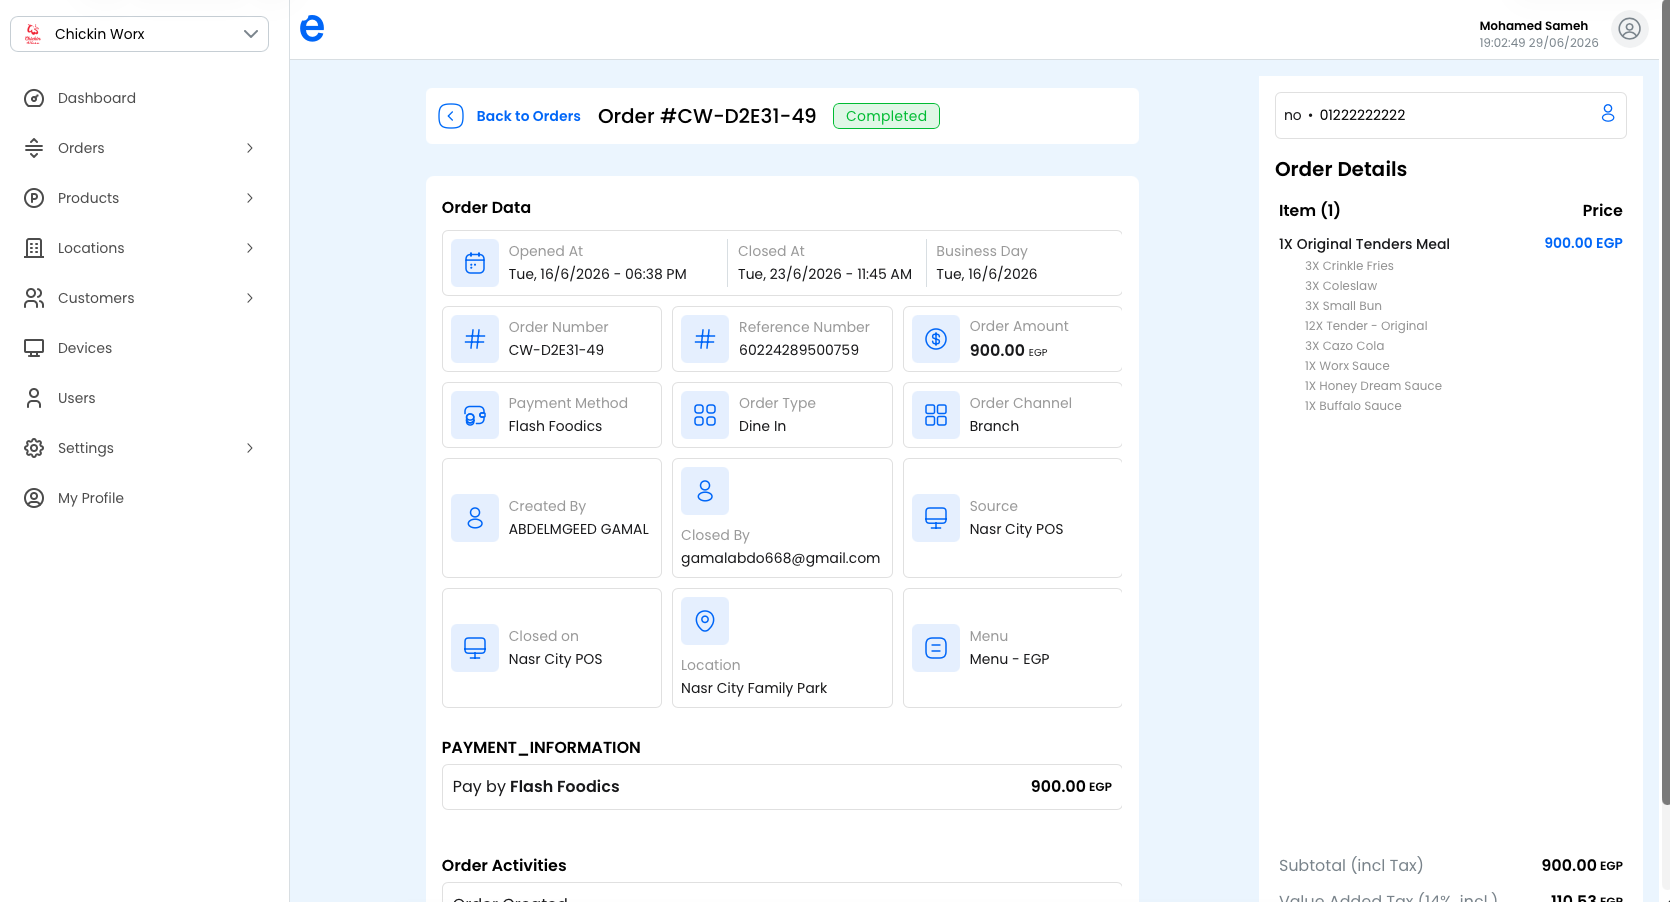Click the Users person icon

34,398
